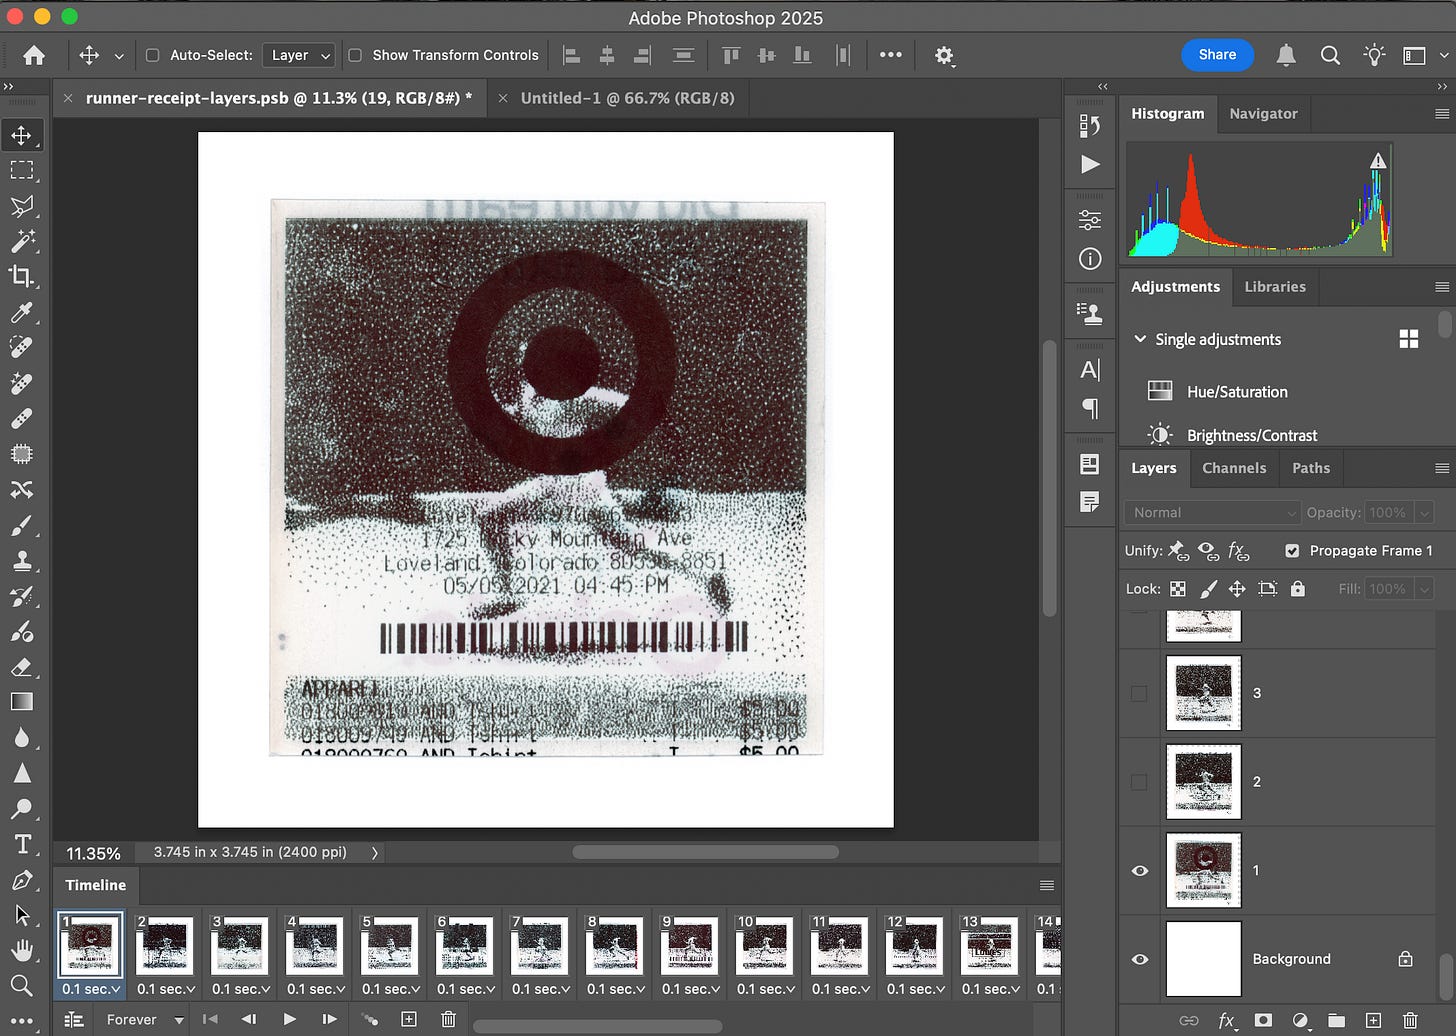The height and width of the screenshot is (1036, 1456).
Task: Open Timeline panel menu
Action: 1046,885
